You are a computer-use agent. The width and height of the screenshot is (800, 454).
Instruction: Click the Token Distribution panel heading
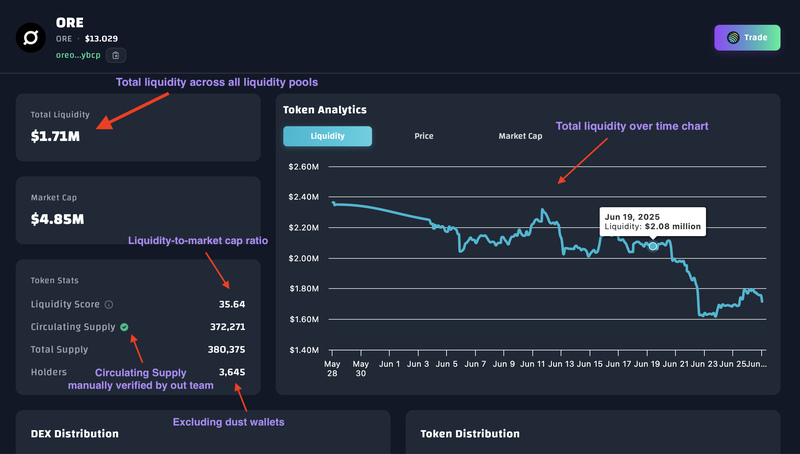(470, 434)
